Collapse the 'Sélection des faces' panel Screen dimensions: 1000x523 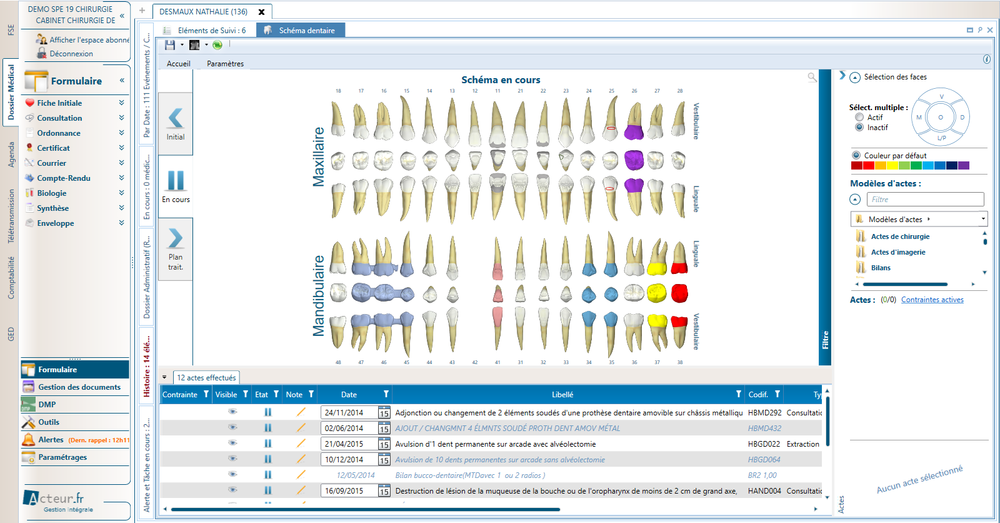(855, 77)
